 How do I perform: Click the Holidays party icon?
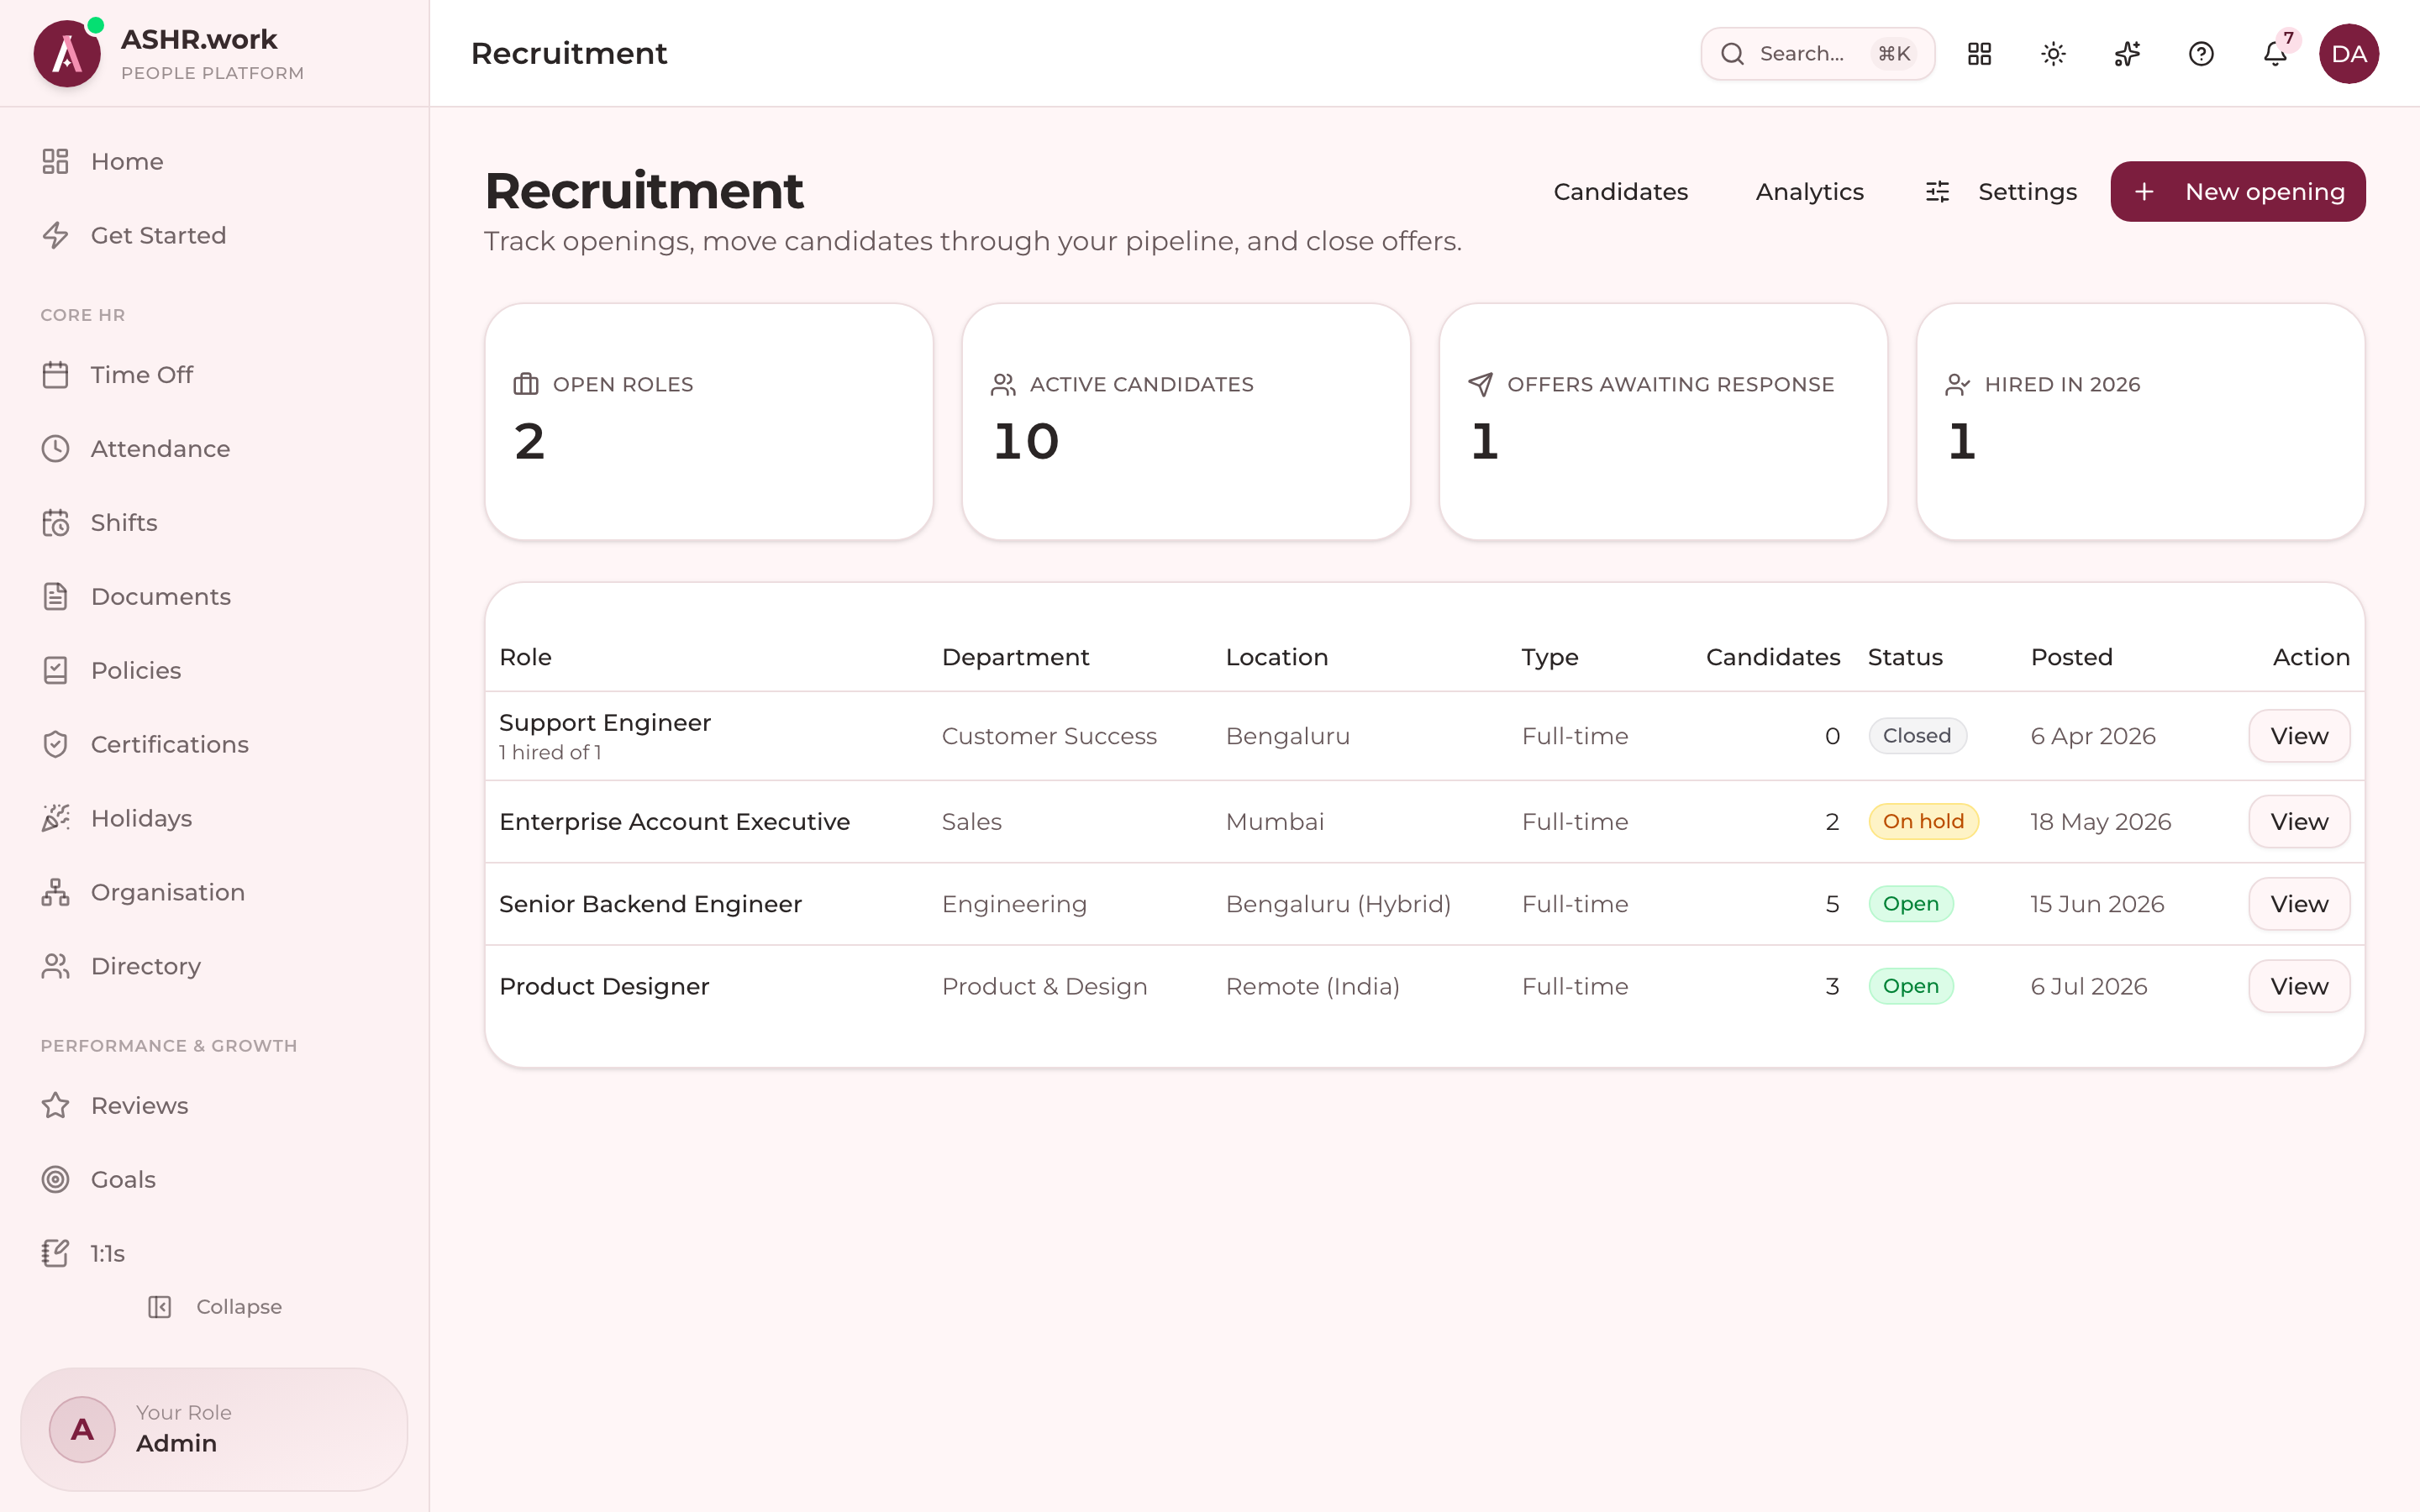tap(55, 819)
